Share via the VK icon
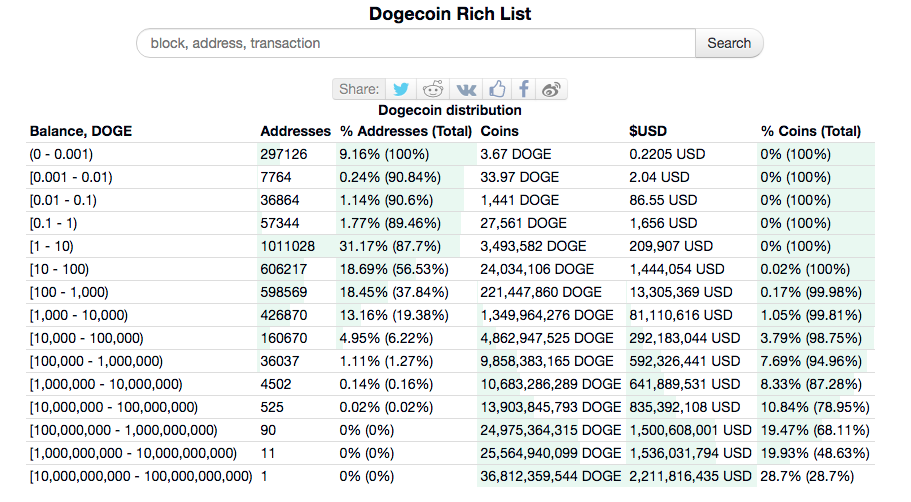The height and width of the screenshot is (502, 911). click(x=465, y=89)
